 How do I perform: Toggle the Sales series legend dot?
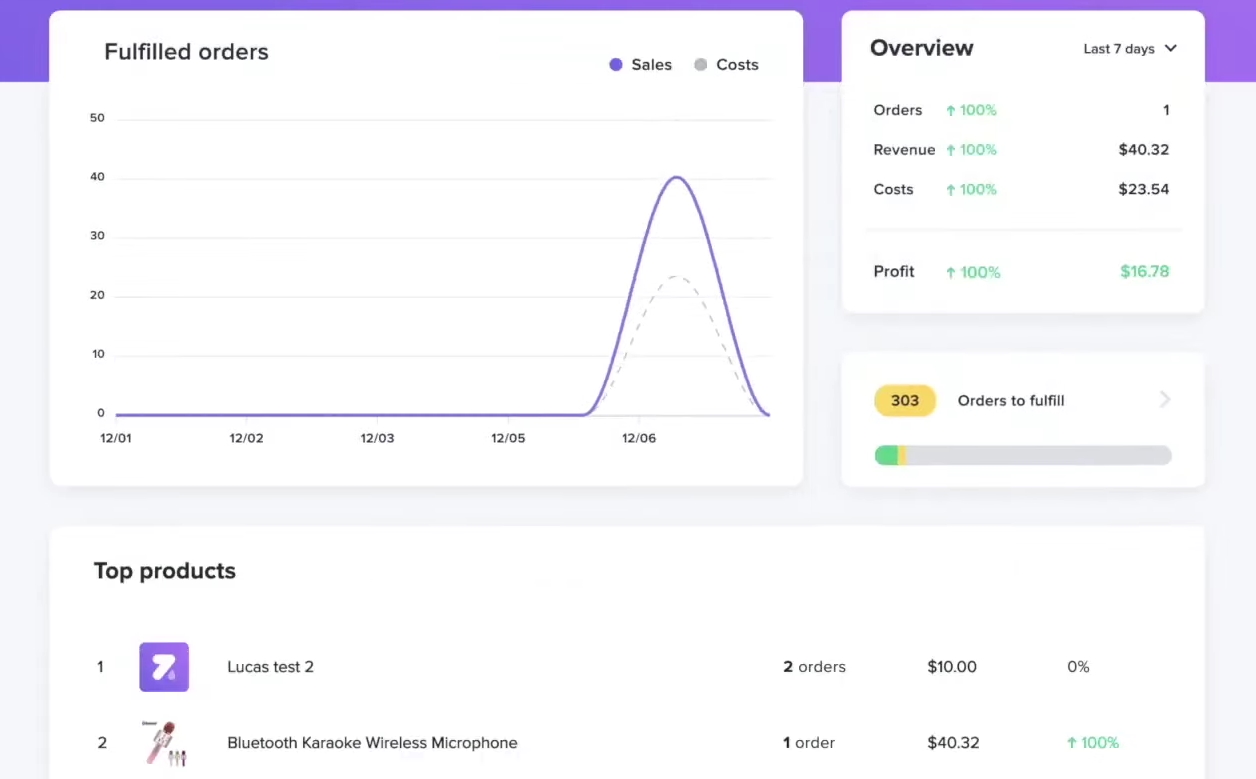coord(616,65)
